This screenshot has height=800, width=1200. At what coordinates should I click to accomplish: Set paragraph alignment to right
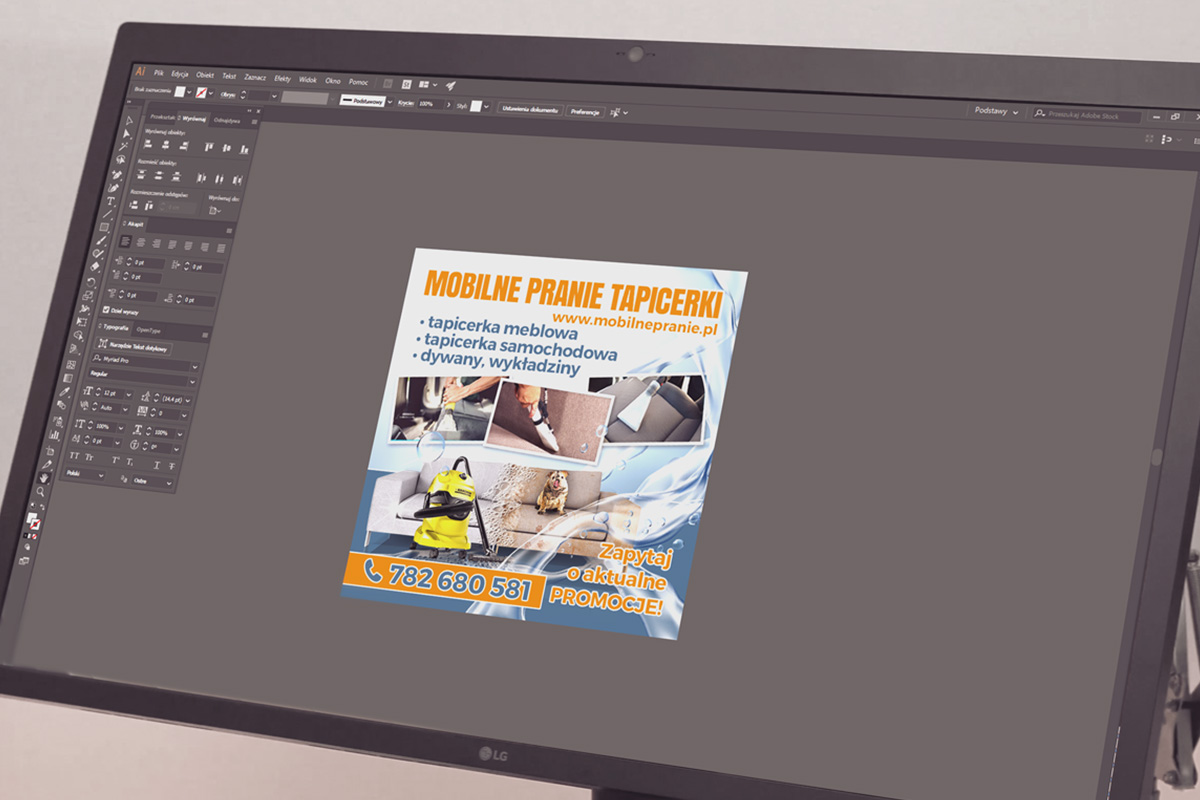pyautogui.click(x=156, y=243)
